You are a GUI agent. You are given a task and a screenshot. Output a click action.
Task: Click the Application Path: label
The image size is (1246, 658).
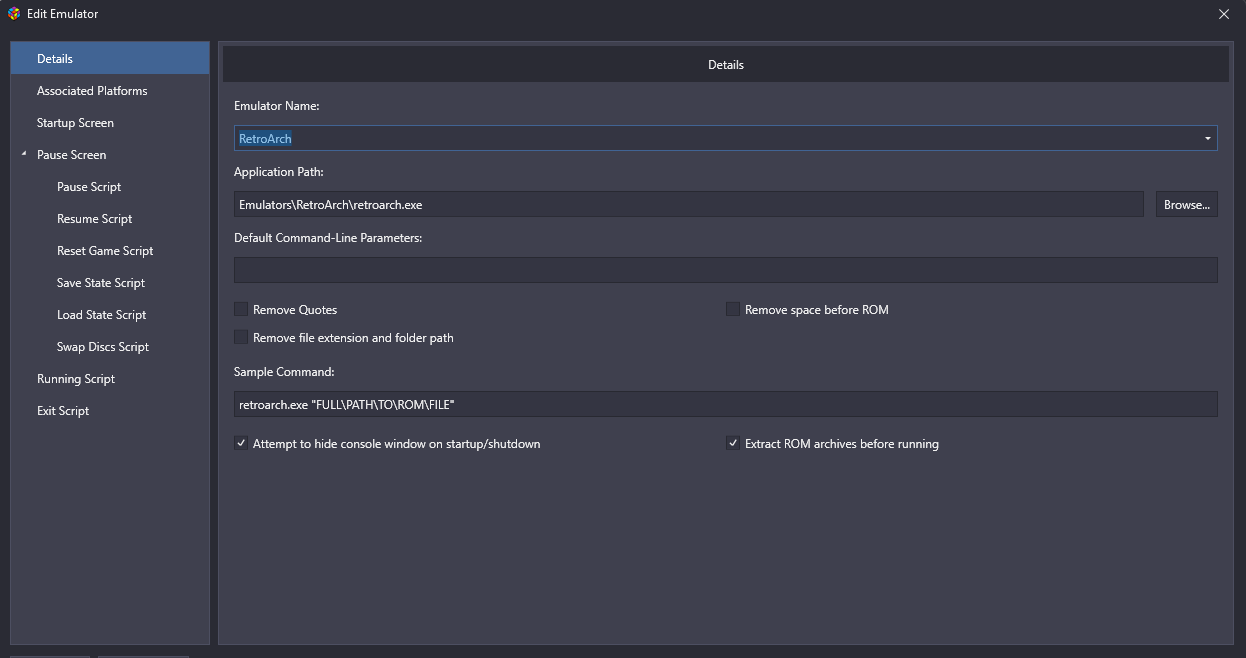[x=279, y=172]
